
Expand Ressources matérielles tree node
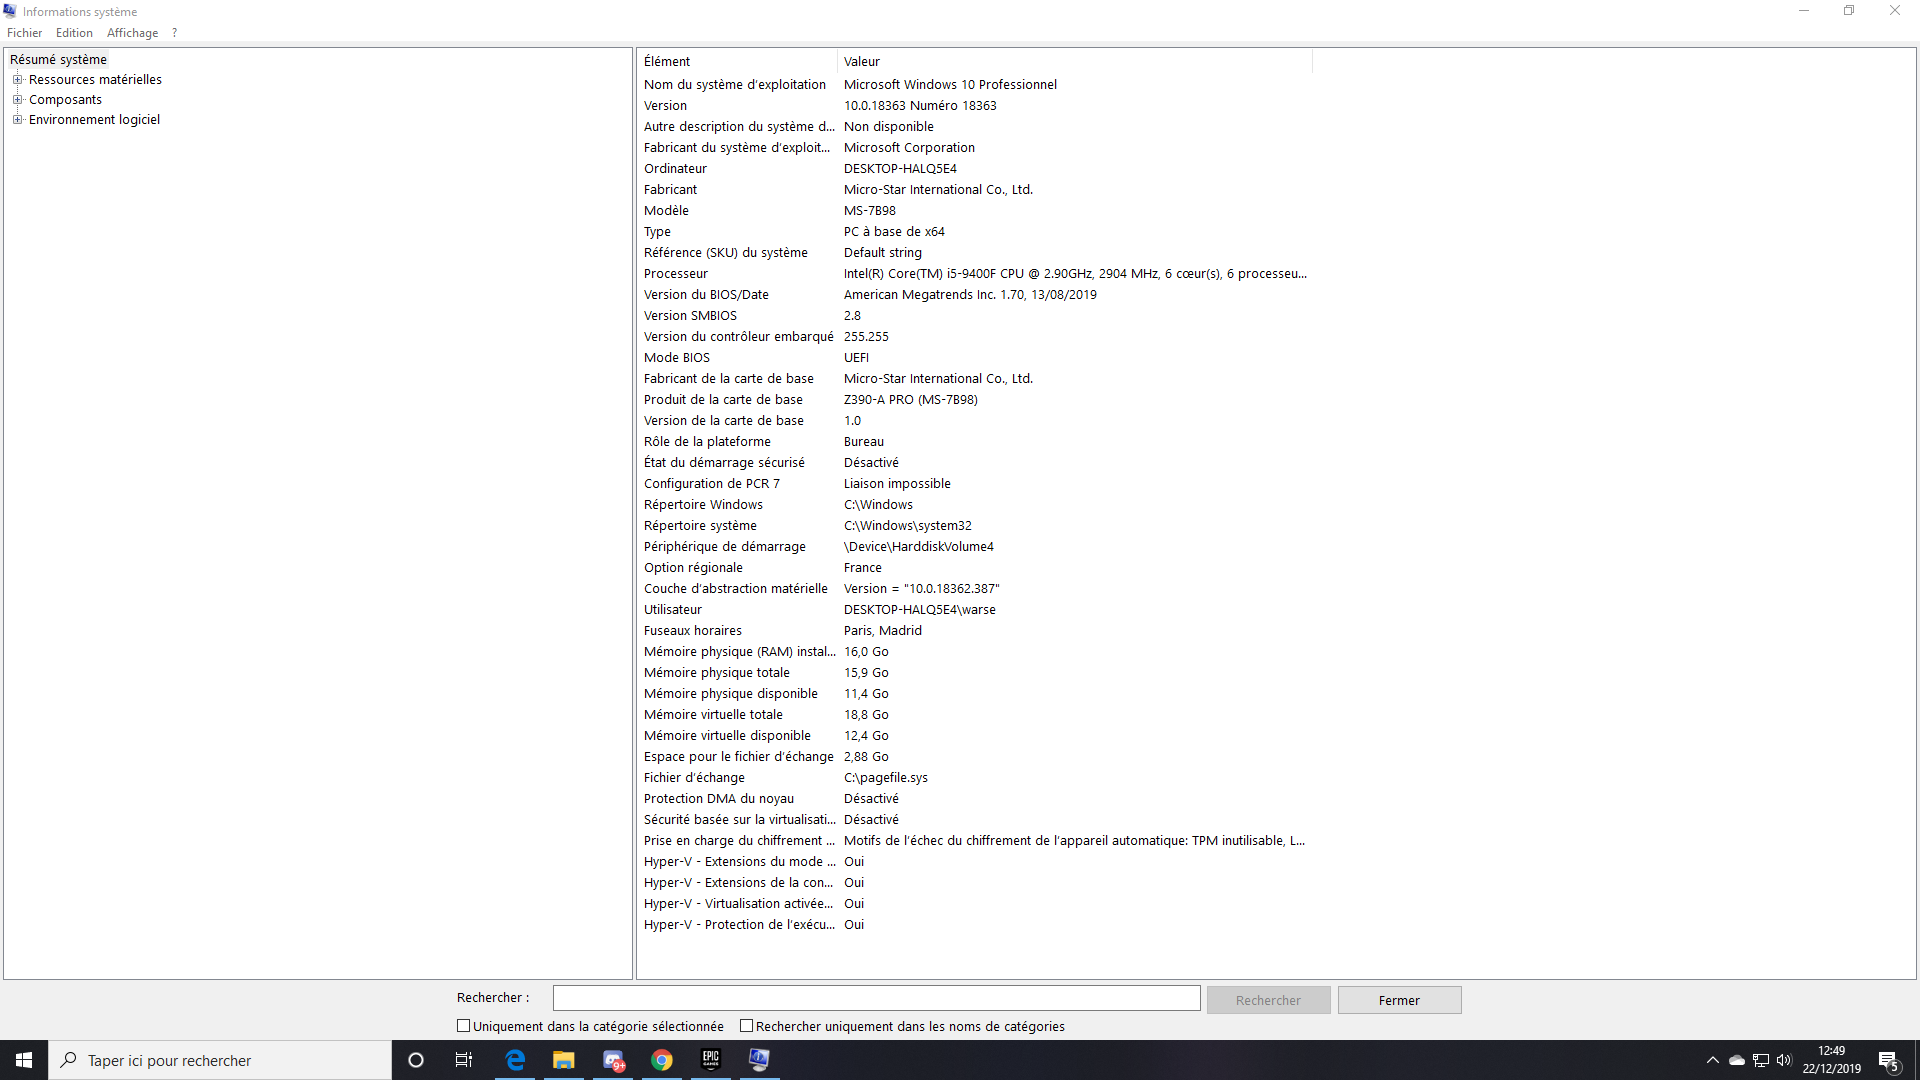click(18, 79)
